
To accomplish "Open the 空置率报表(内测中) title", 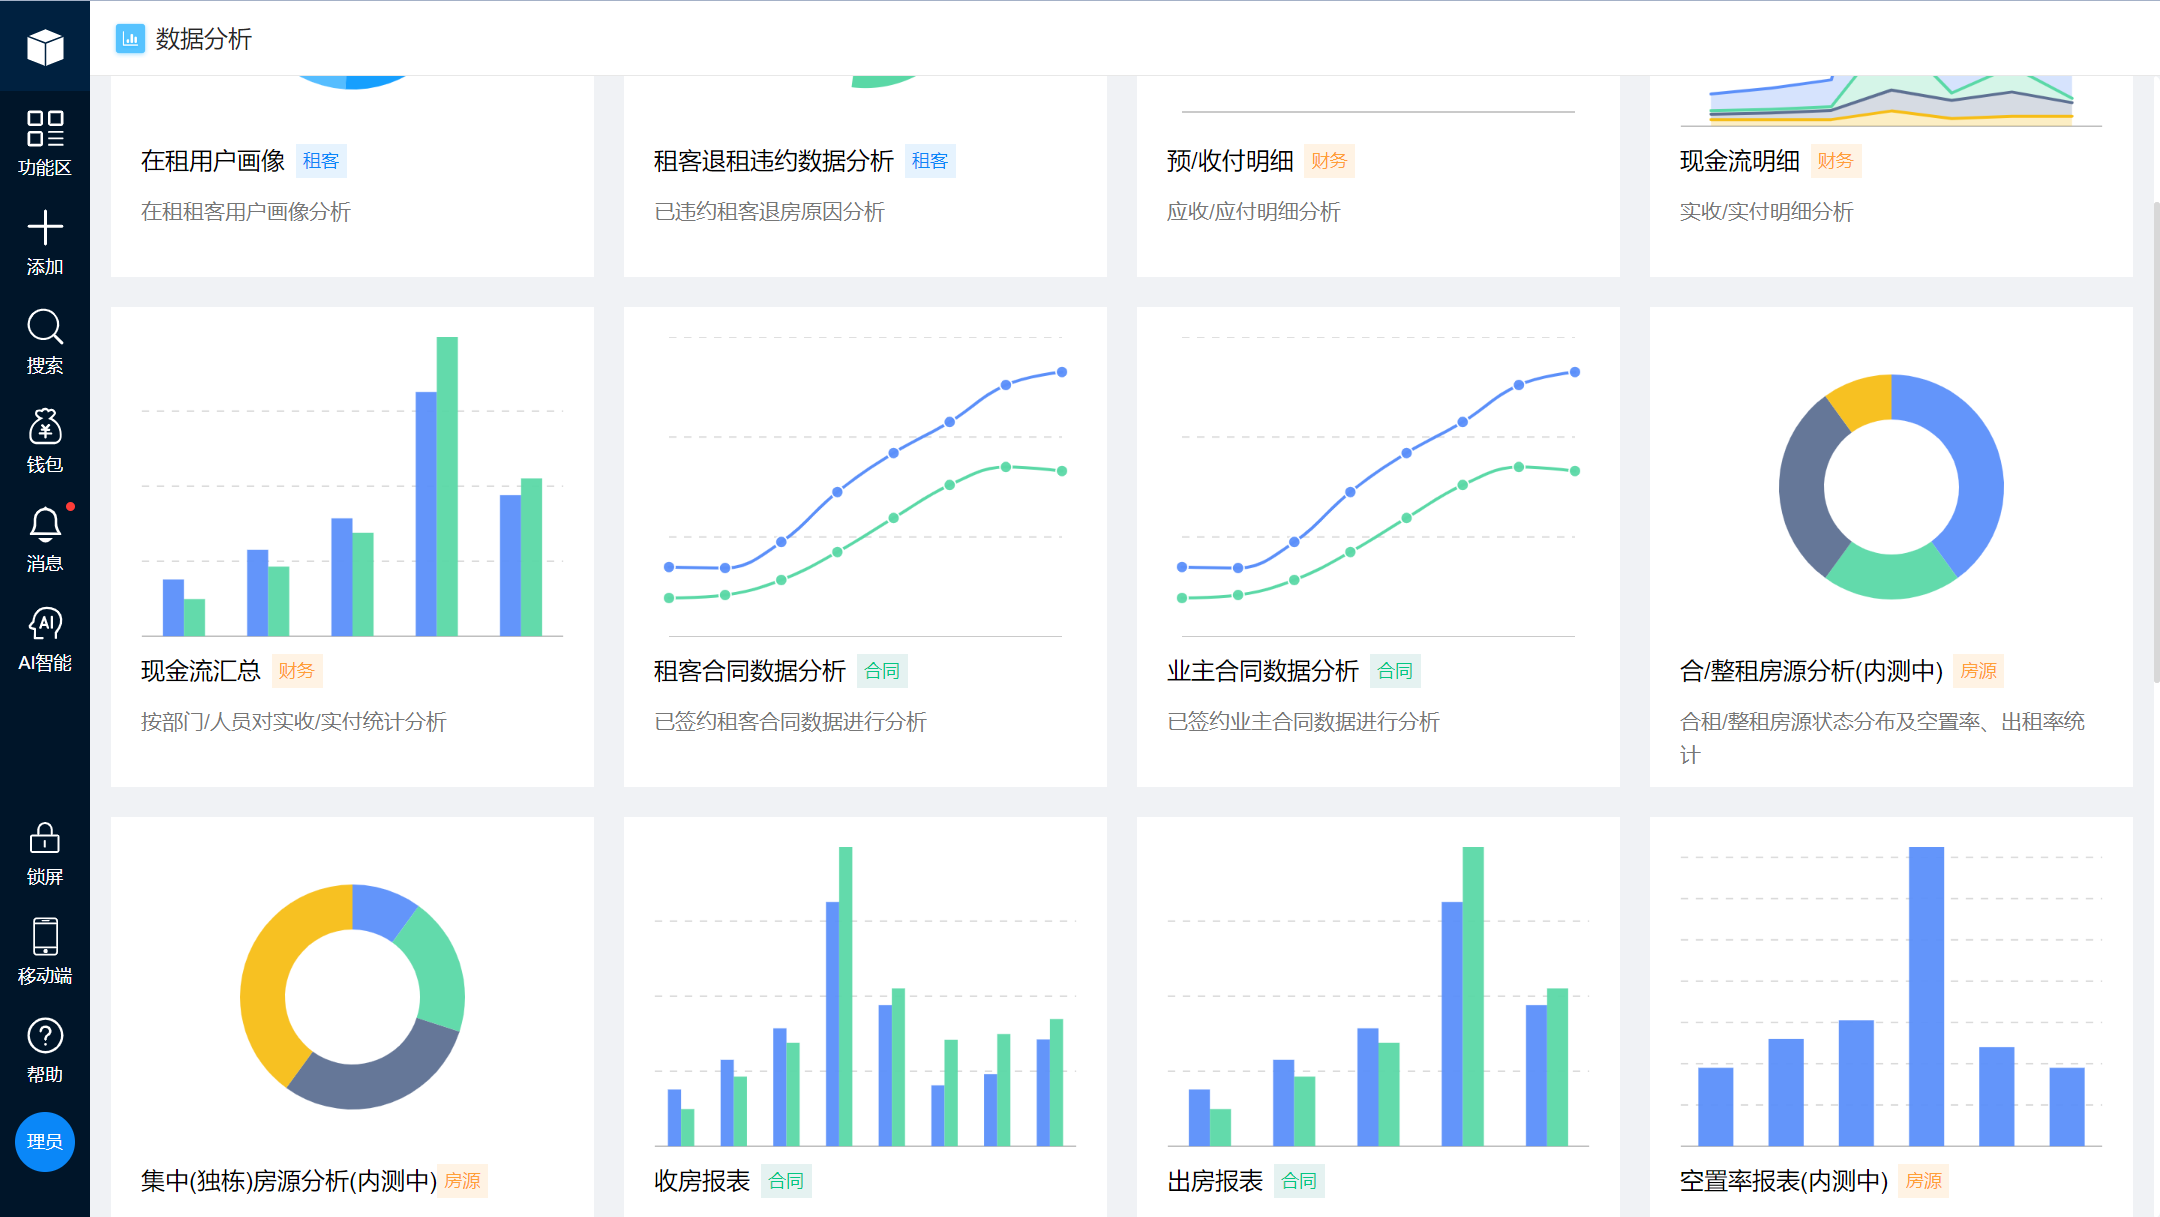I will click(x=1784, y=1181).
